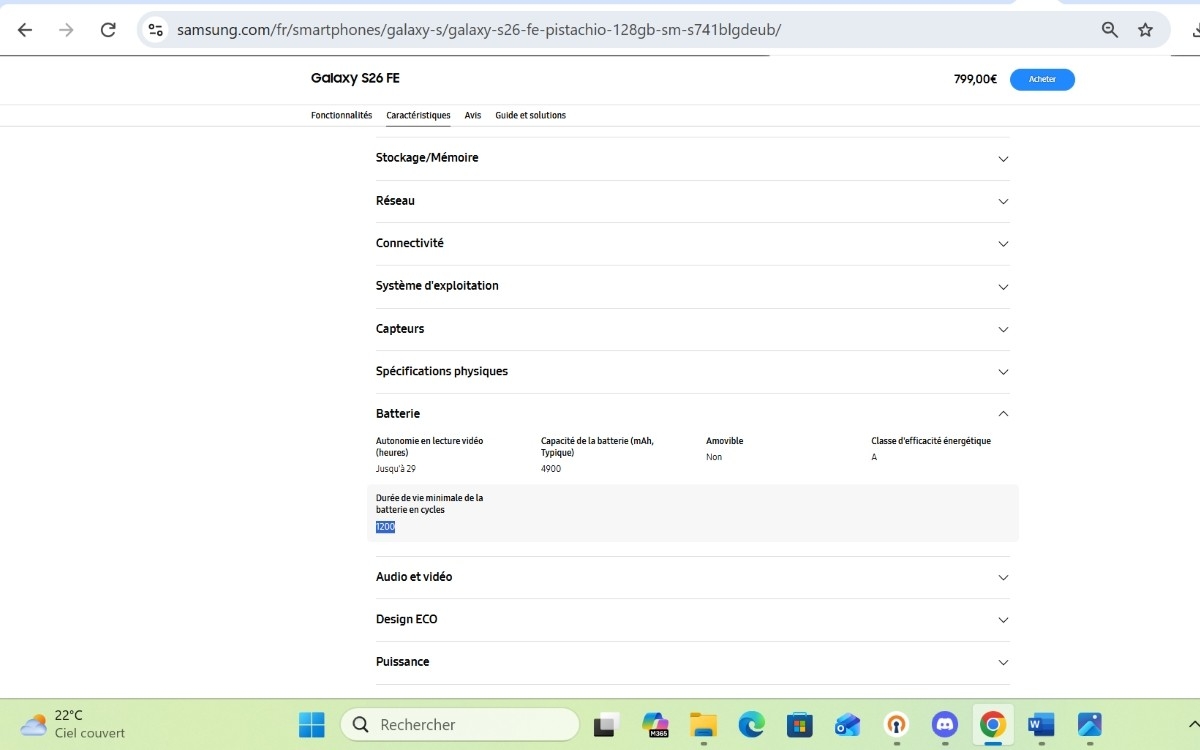The width and height of the screenshot is (1200, 750).
Task: Open the Windows Start menu
Action: (312, 725)
